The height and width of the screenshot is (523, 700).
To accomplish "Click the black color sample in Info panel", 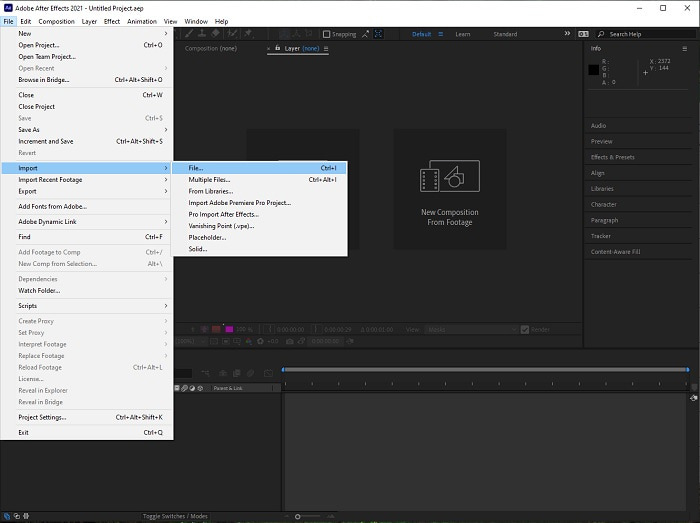I will pos(593,70).
